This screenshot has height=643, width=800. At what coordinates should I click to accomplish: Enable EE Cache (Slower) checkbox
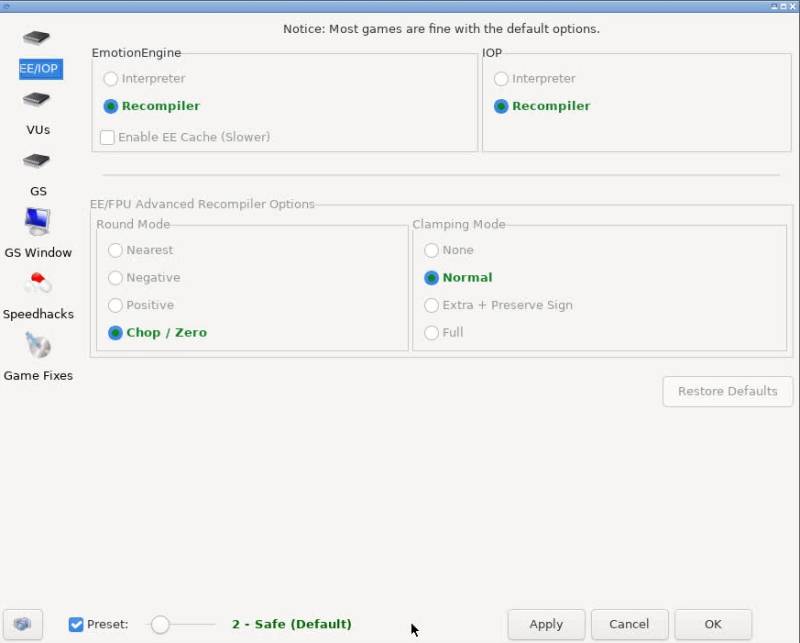click(107, 137)
